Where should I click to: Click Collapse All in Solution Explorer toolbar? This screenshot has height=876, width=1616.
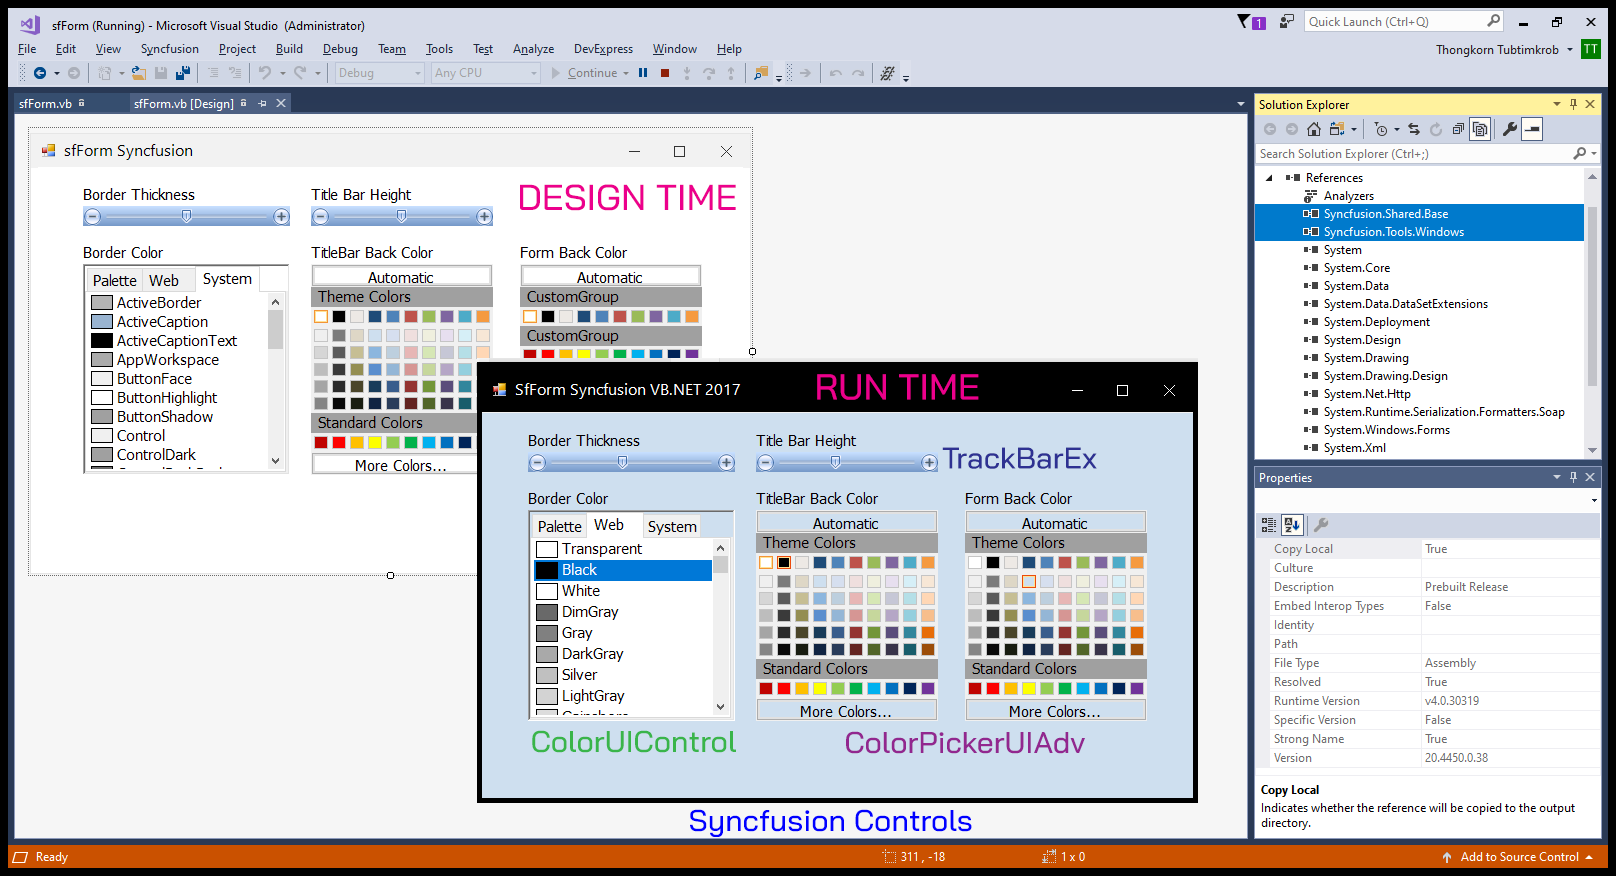coord(1458,129)
